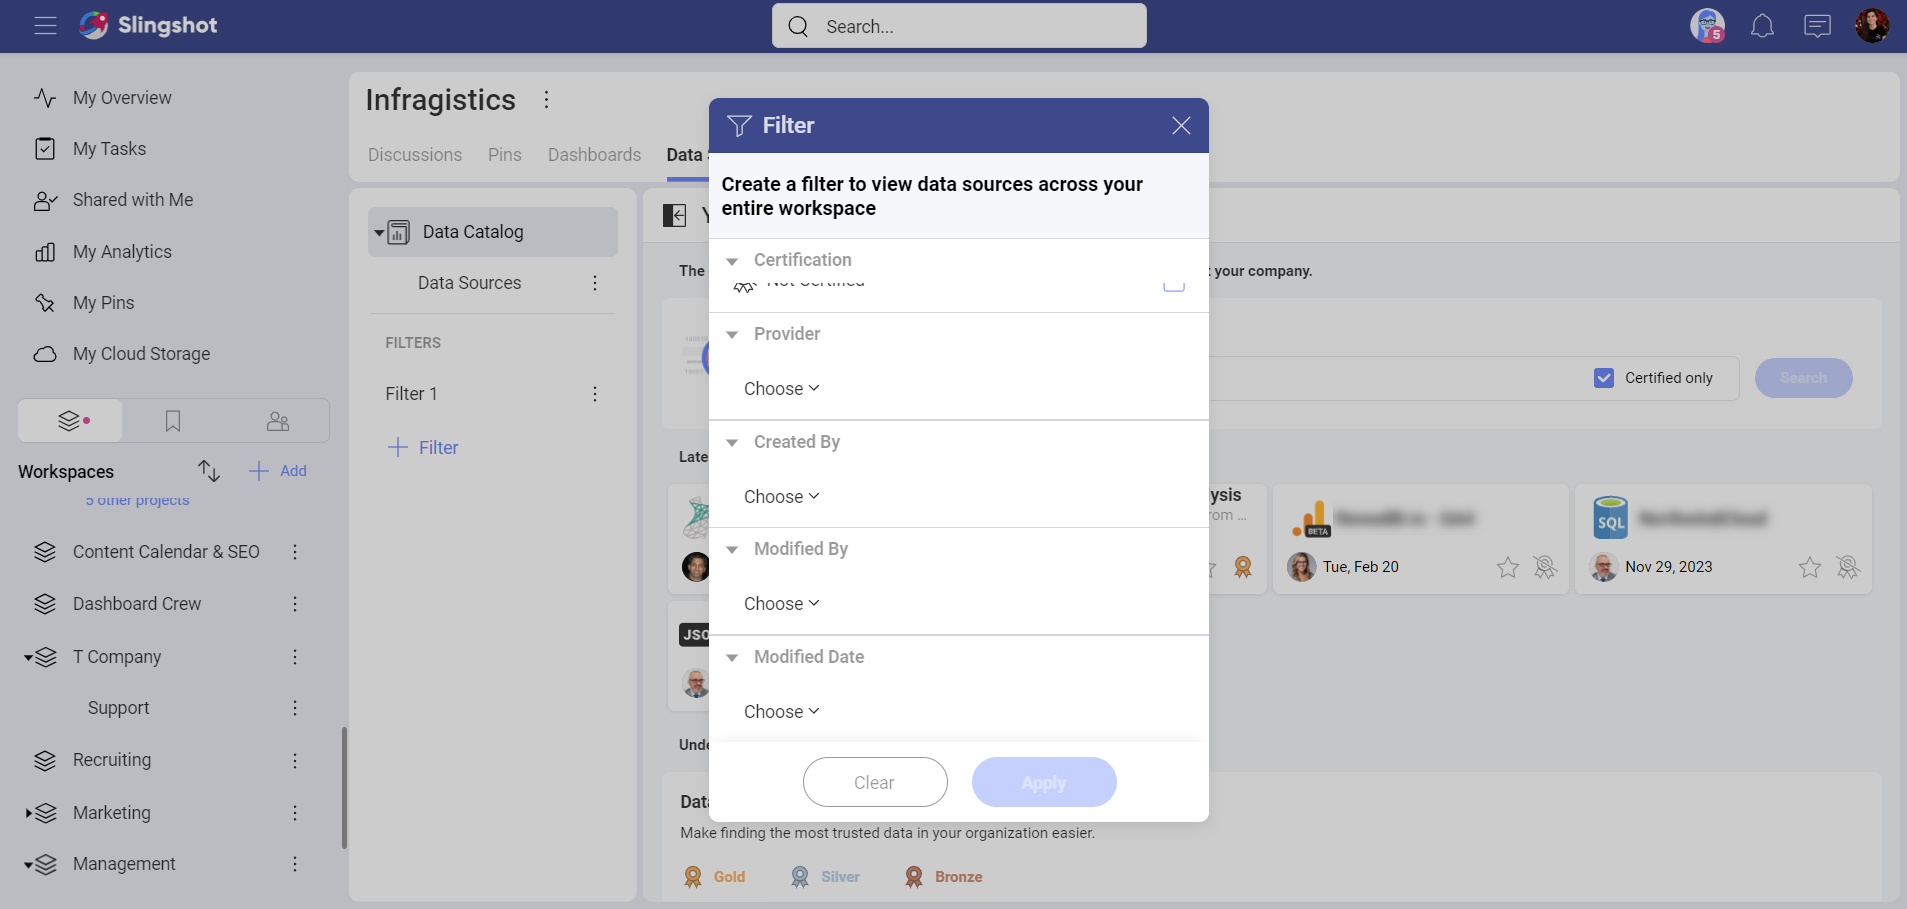The image size is (1907, 909).
Task: Open My Cloud Storage
Action: click(141, 354)
